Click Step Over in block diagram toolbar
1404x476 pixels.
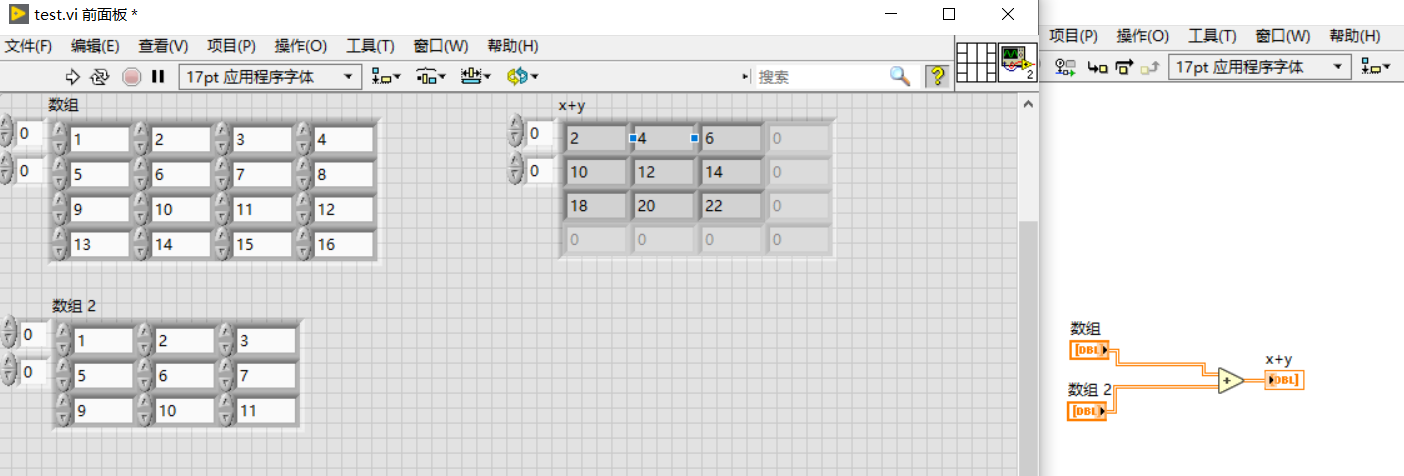1123,67
